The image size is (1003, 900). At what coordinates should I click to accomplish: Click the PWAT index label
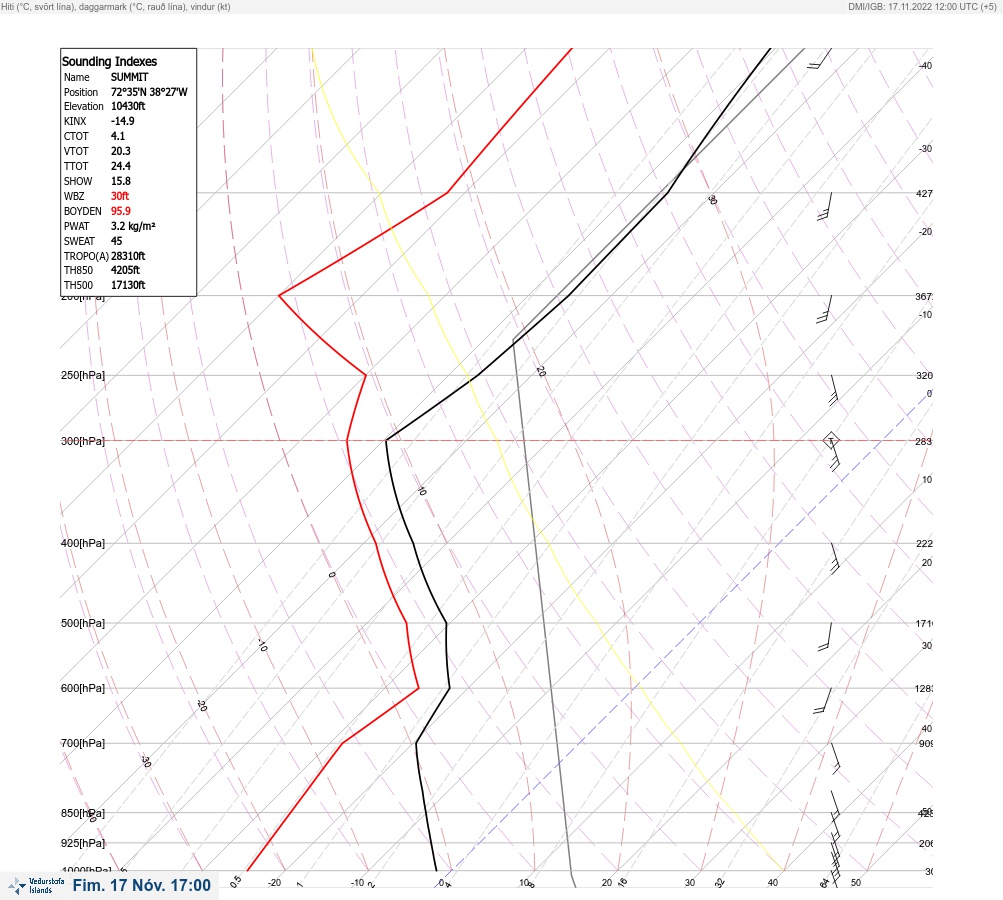pyautogui.click(x=77, y=226)
